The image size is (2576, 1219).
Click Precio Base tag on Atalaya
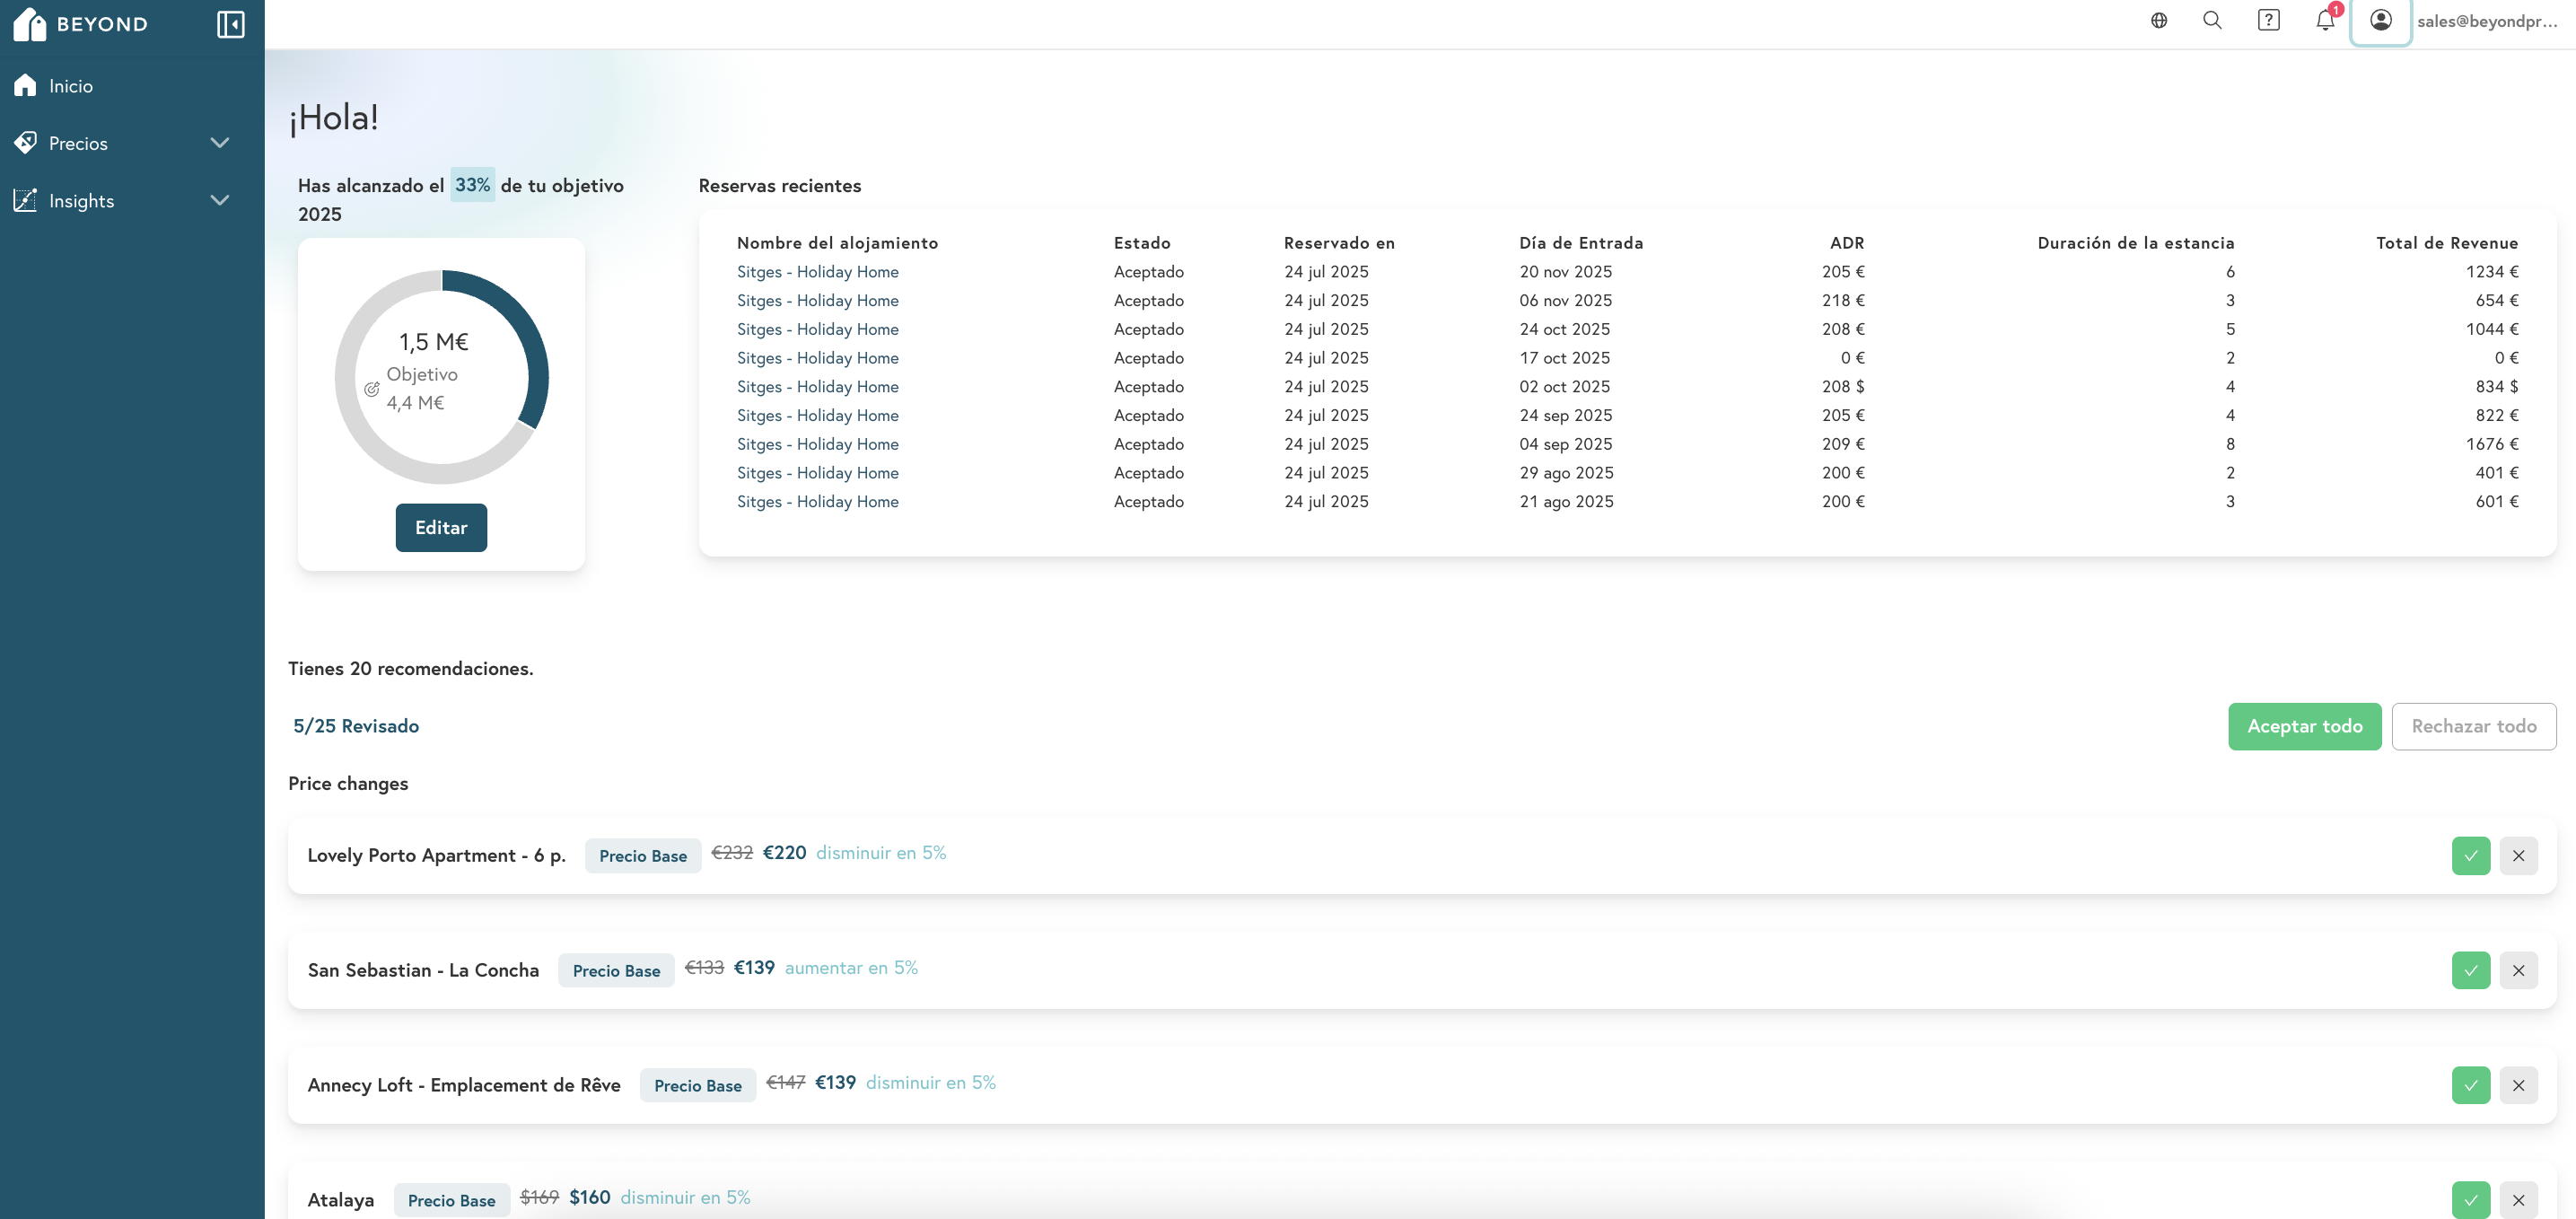click(451, 1201)
